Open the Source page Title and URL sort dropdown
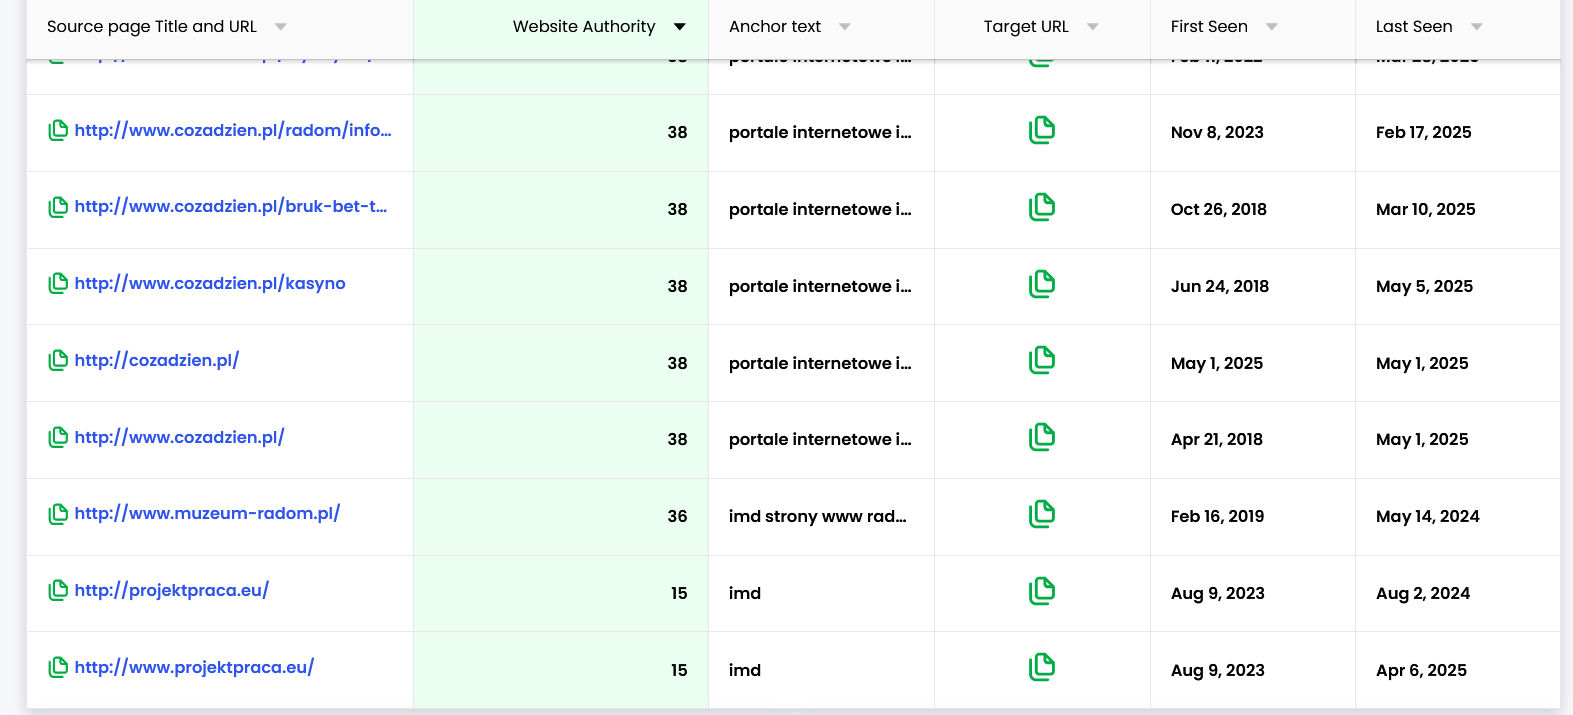 pyautogui.click(x=280, y=27)
